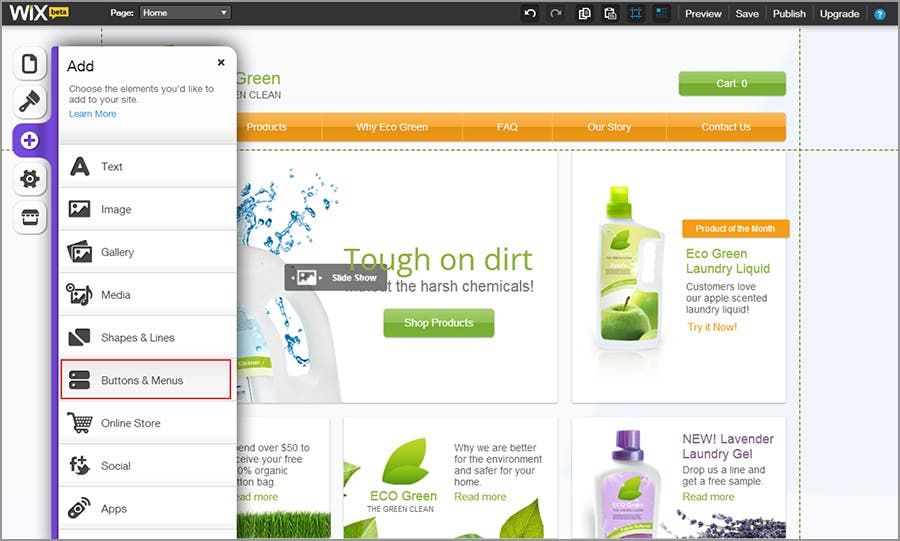The width and height of the screenshot is (900, 541).
Task: Click the Paste icon in top toolbar
Action: [610, 14]
